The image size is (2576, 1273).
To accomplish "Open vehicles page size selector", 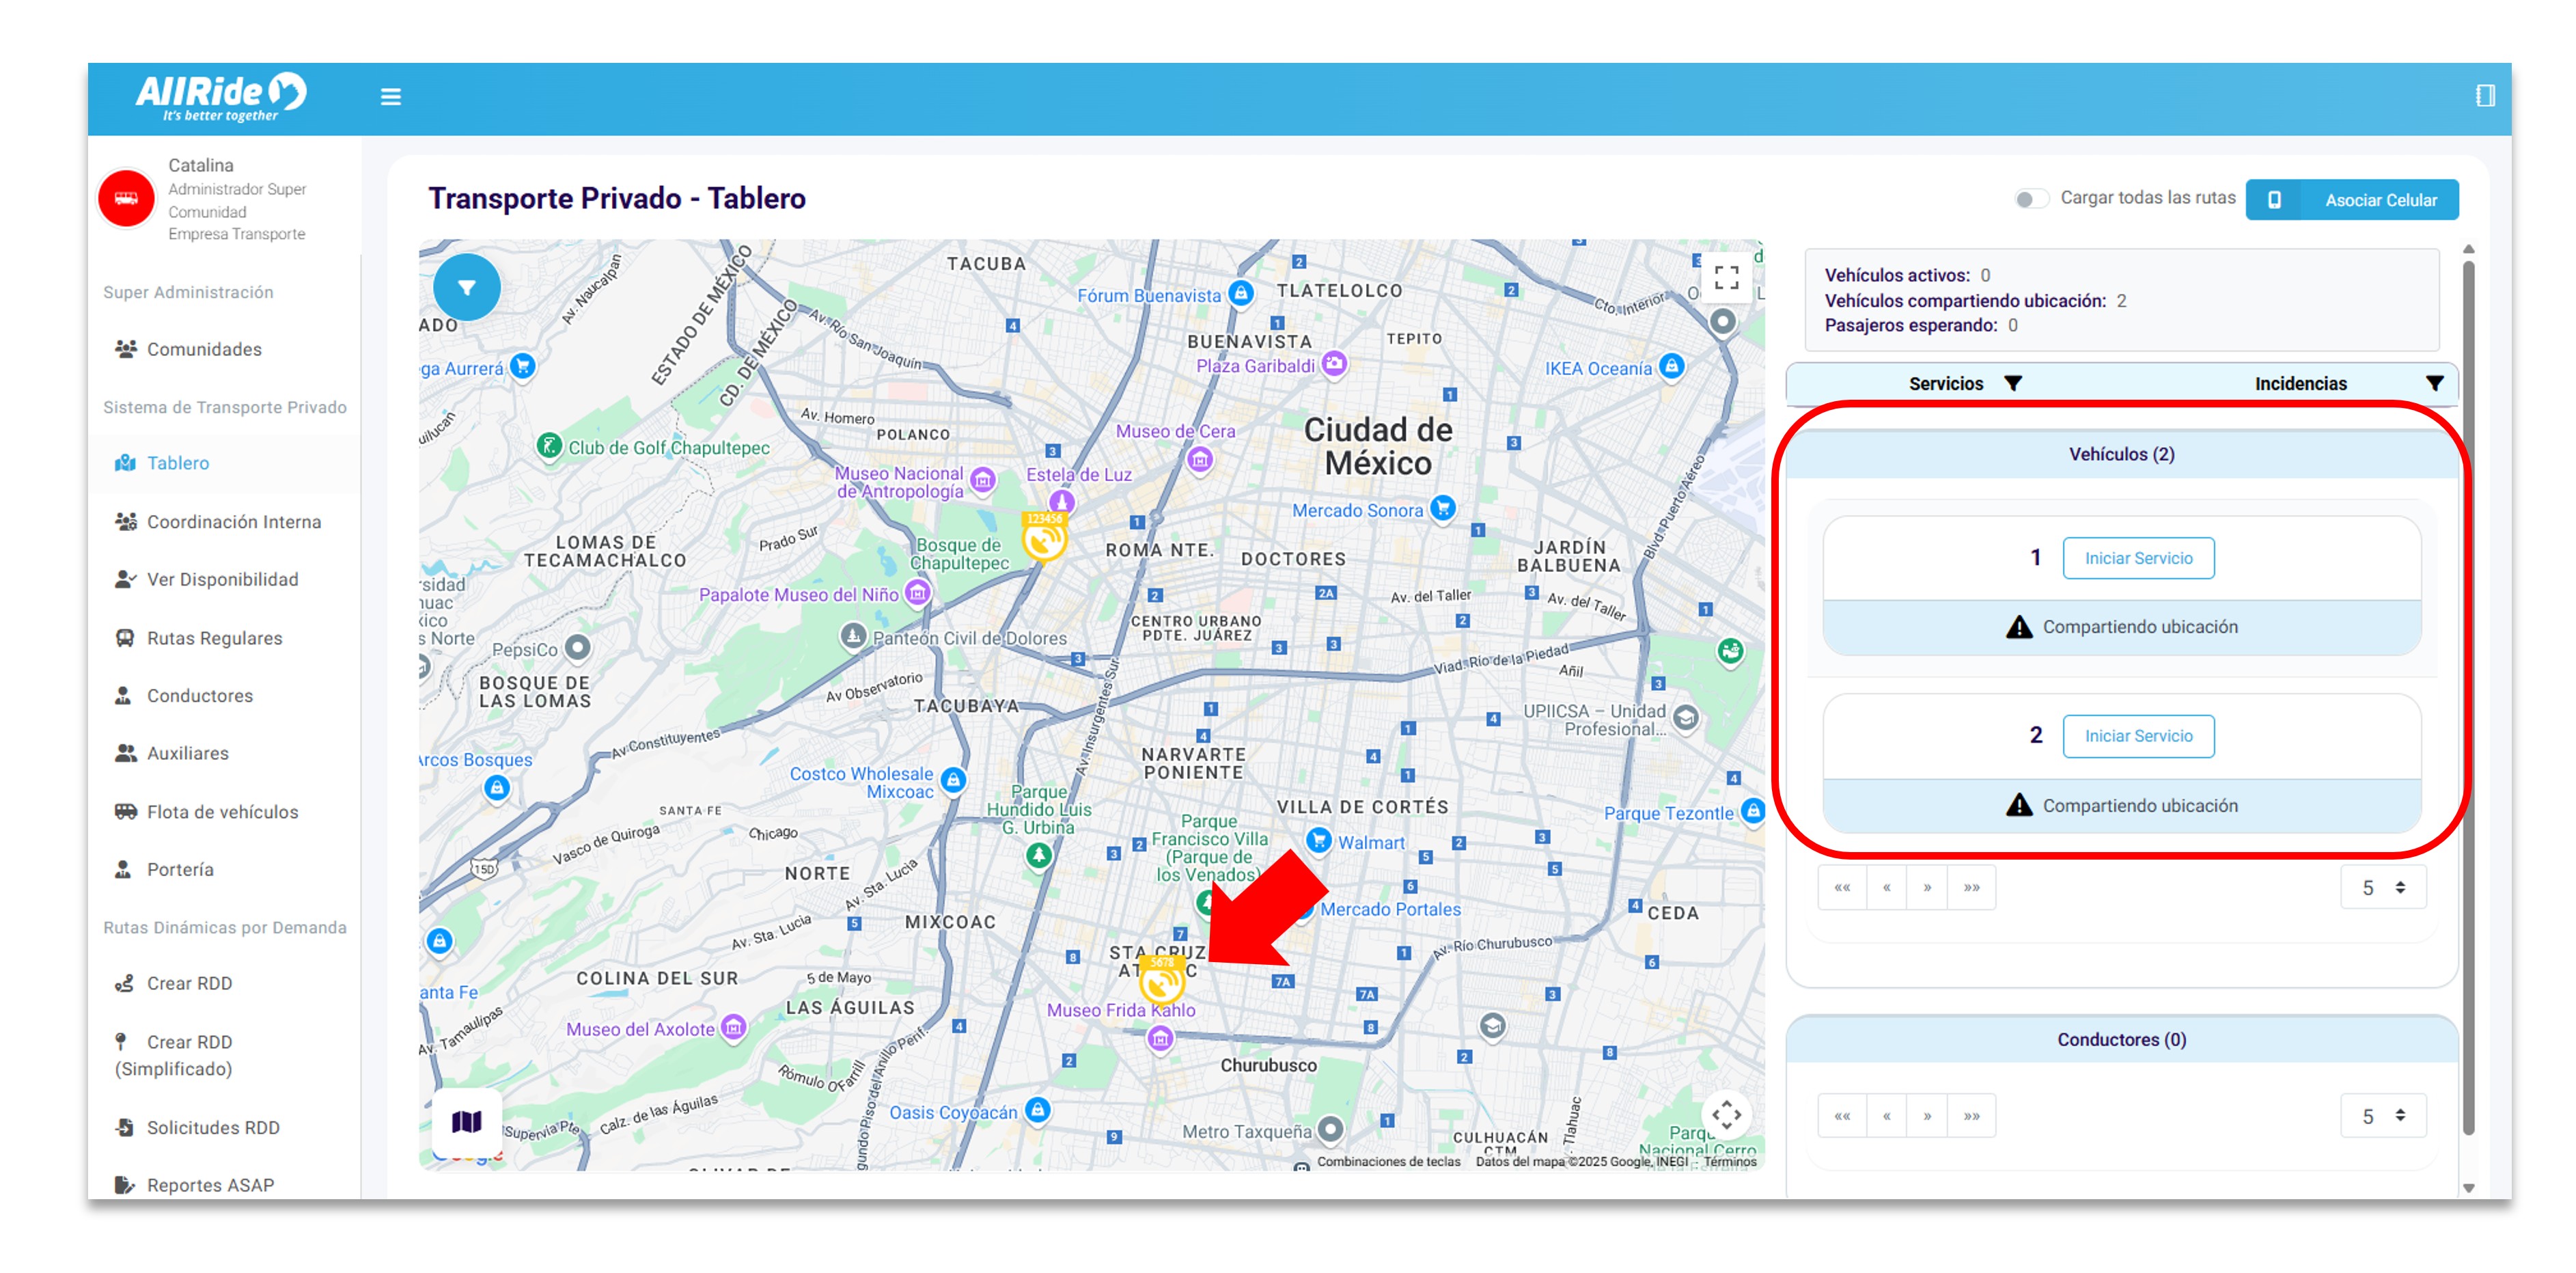I will 2382,887.
